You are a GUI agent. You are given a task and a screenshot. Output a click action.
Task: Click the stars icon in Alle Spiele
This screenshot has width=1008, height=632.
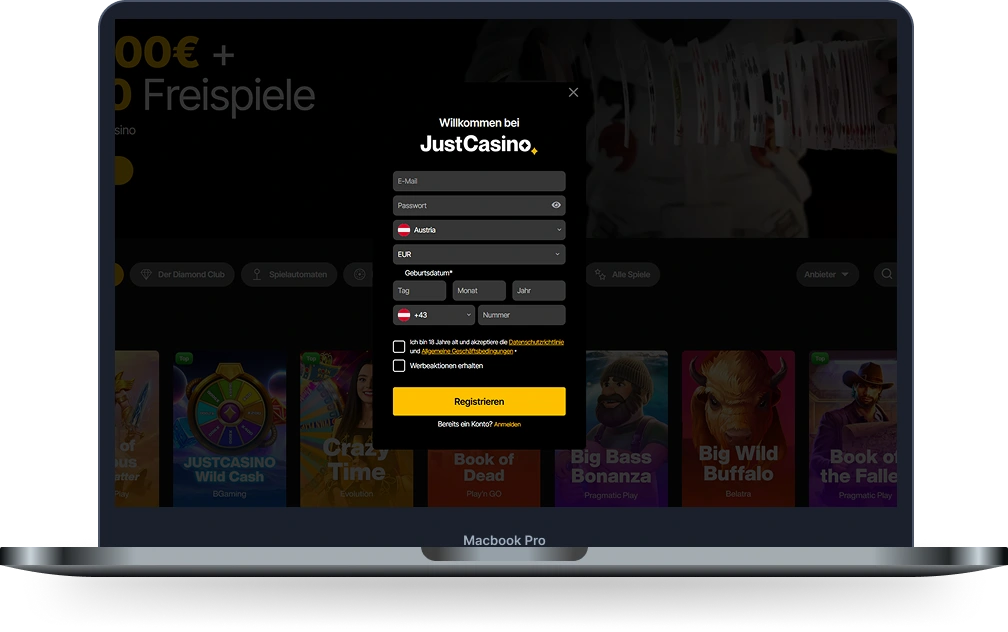click(600, 275)
